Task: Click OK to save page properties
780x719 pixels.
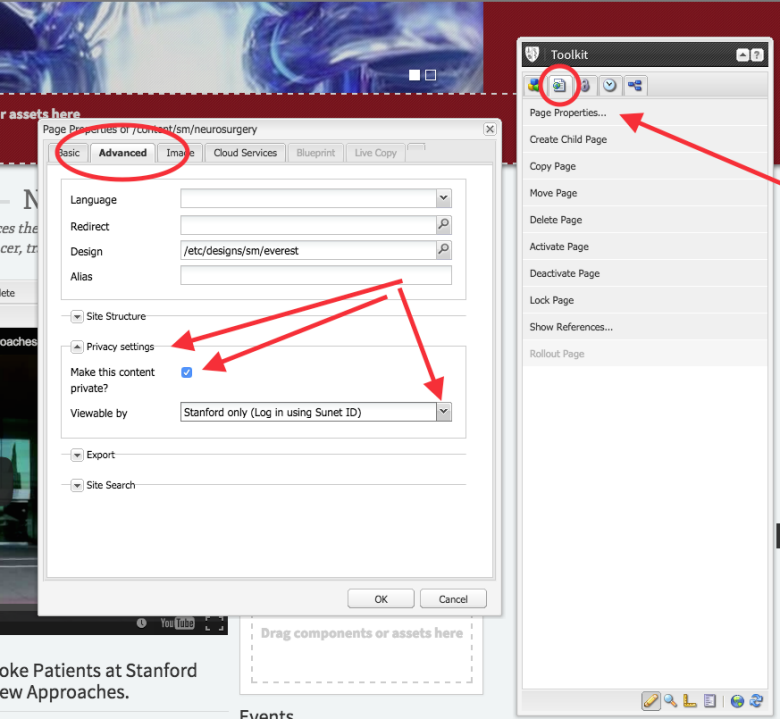Action: (x=381, y=599)
